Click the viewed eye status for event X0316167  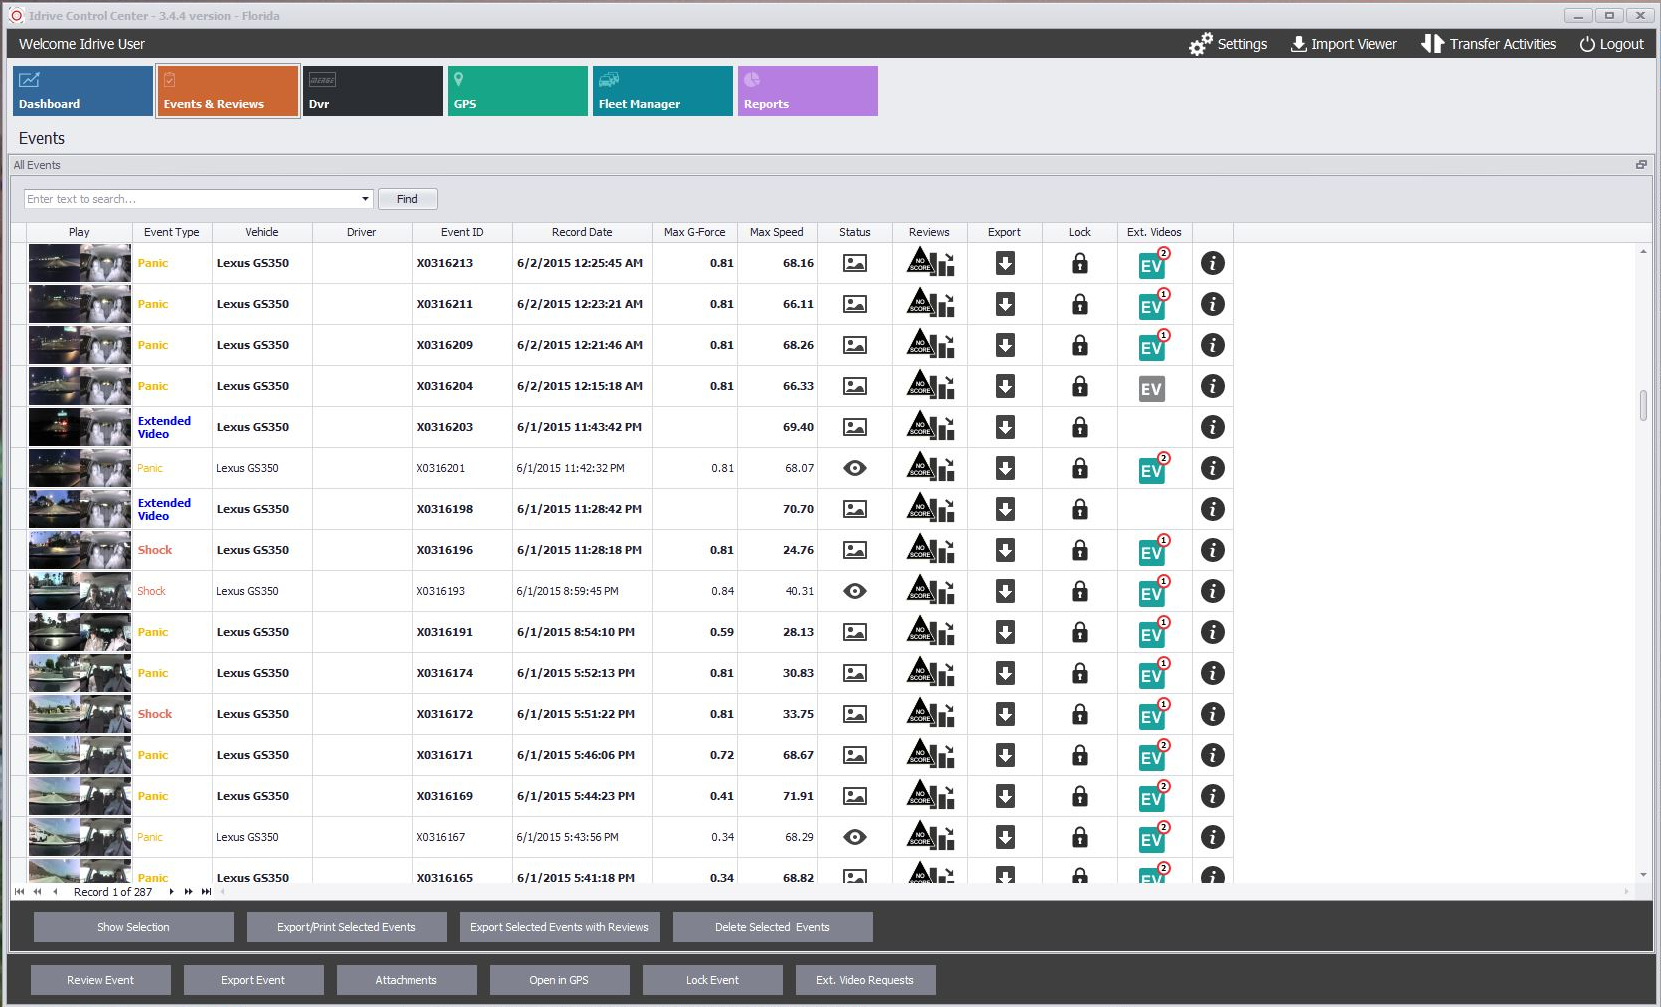854,837
